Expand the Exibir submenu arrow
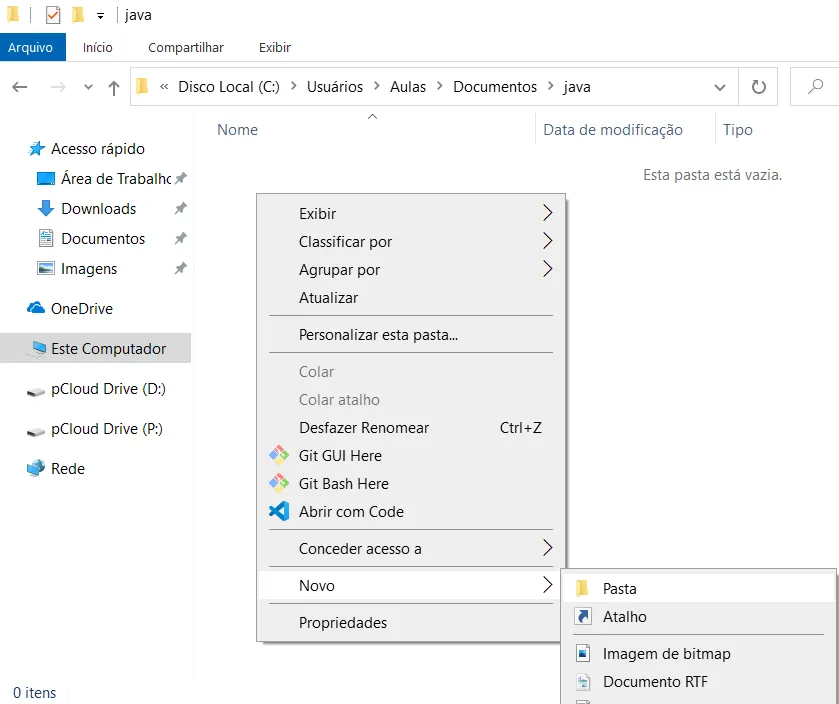839x704 pixels. pyautogui.click(x=547, y=213)
